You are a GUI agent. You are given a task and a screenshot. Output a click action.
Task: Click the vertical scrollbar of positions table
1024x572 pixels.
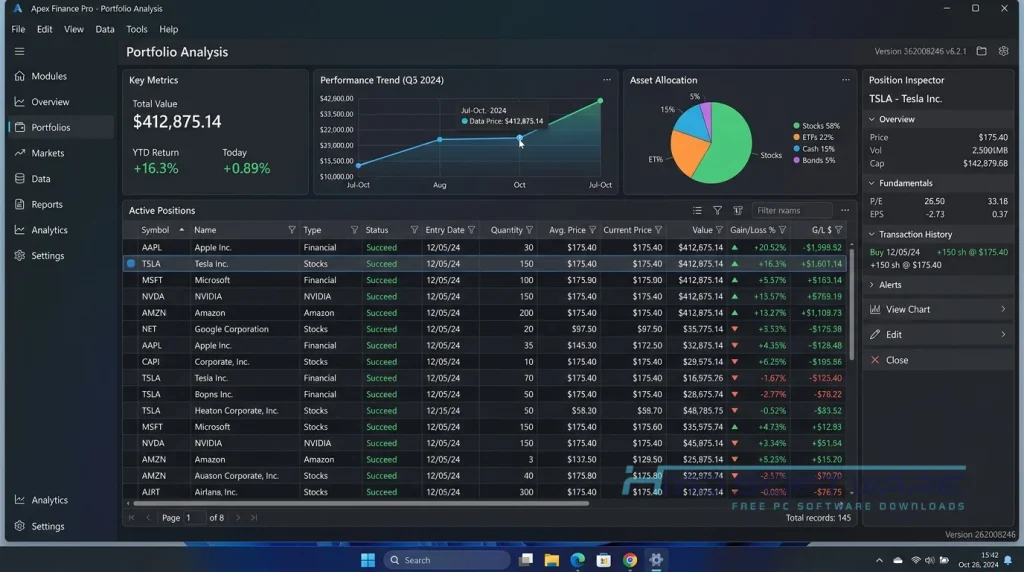[x=851, y=305]
